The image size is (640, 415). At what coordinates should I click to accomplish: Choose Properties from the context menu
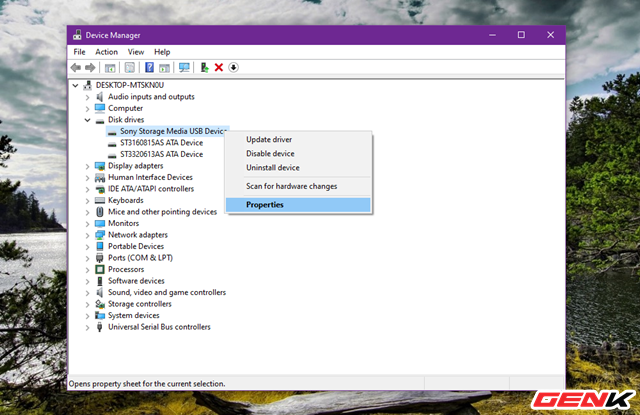pyautogui.click(x=265, y=205)
